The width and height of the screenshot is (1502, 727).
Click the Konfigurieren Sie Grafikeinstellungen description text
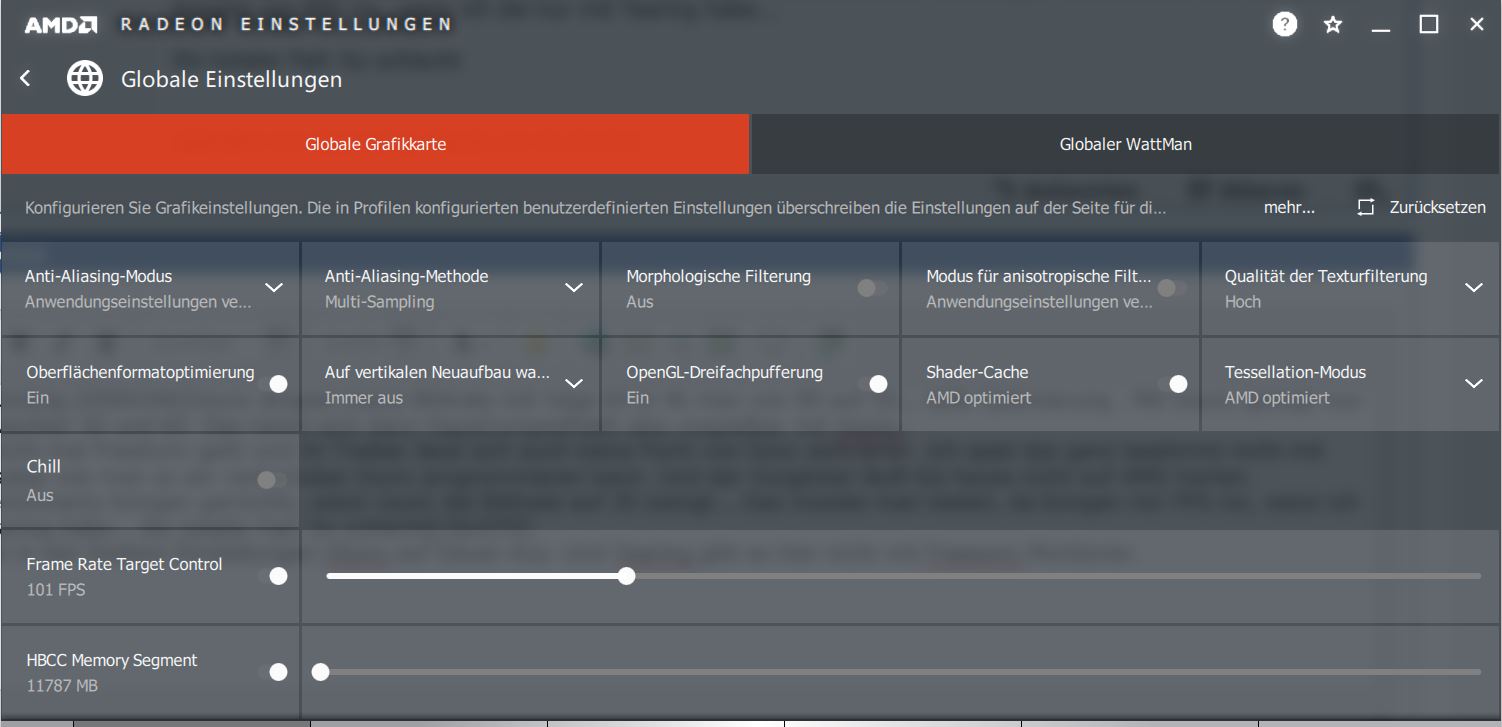coord(595,208)
